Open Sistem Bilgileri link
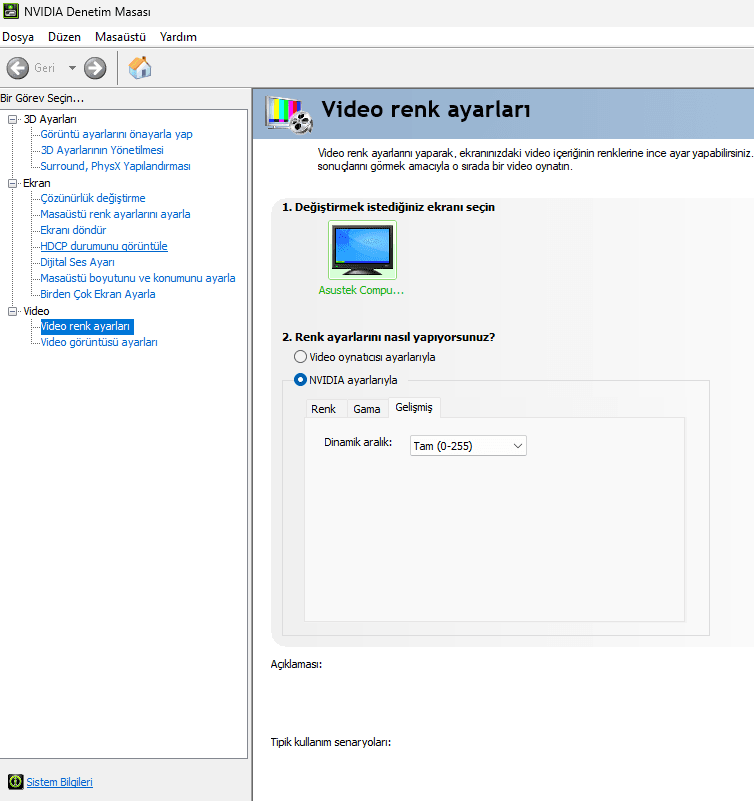Screen dimensions: 754x801 (x=59, y=782)
